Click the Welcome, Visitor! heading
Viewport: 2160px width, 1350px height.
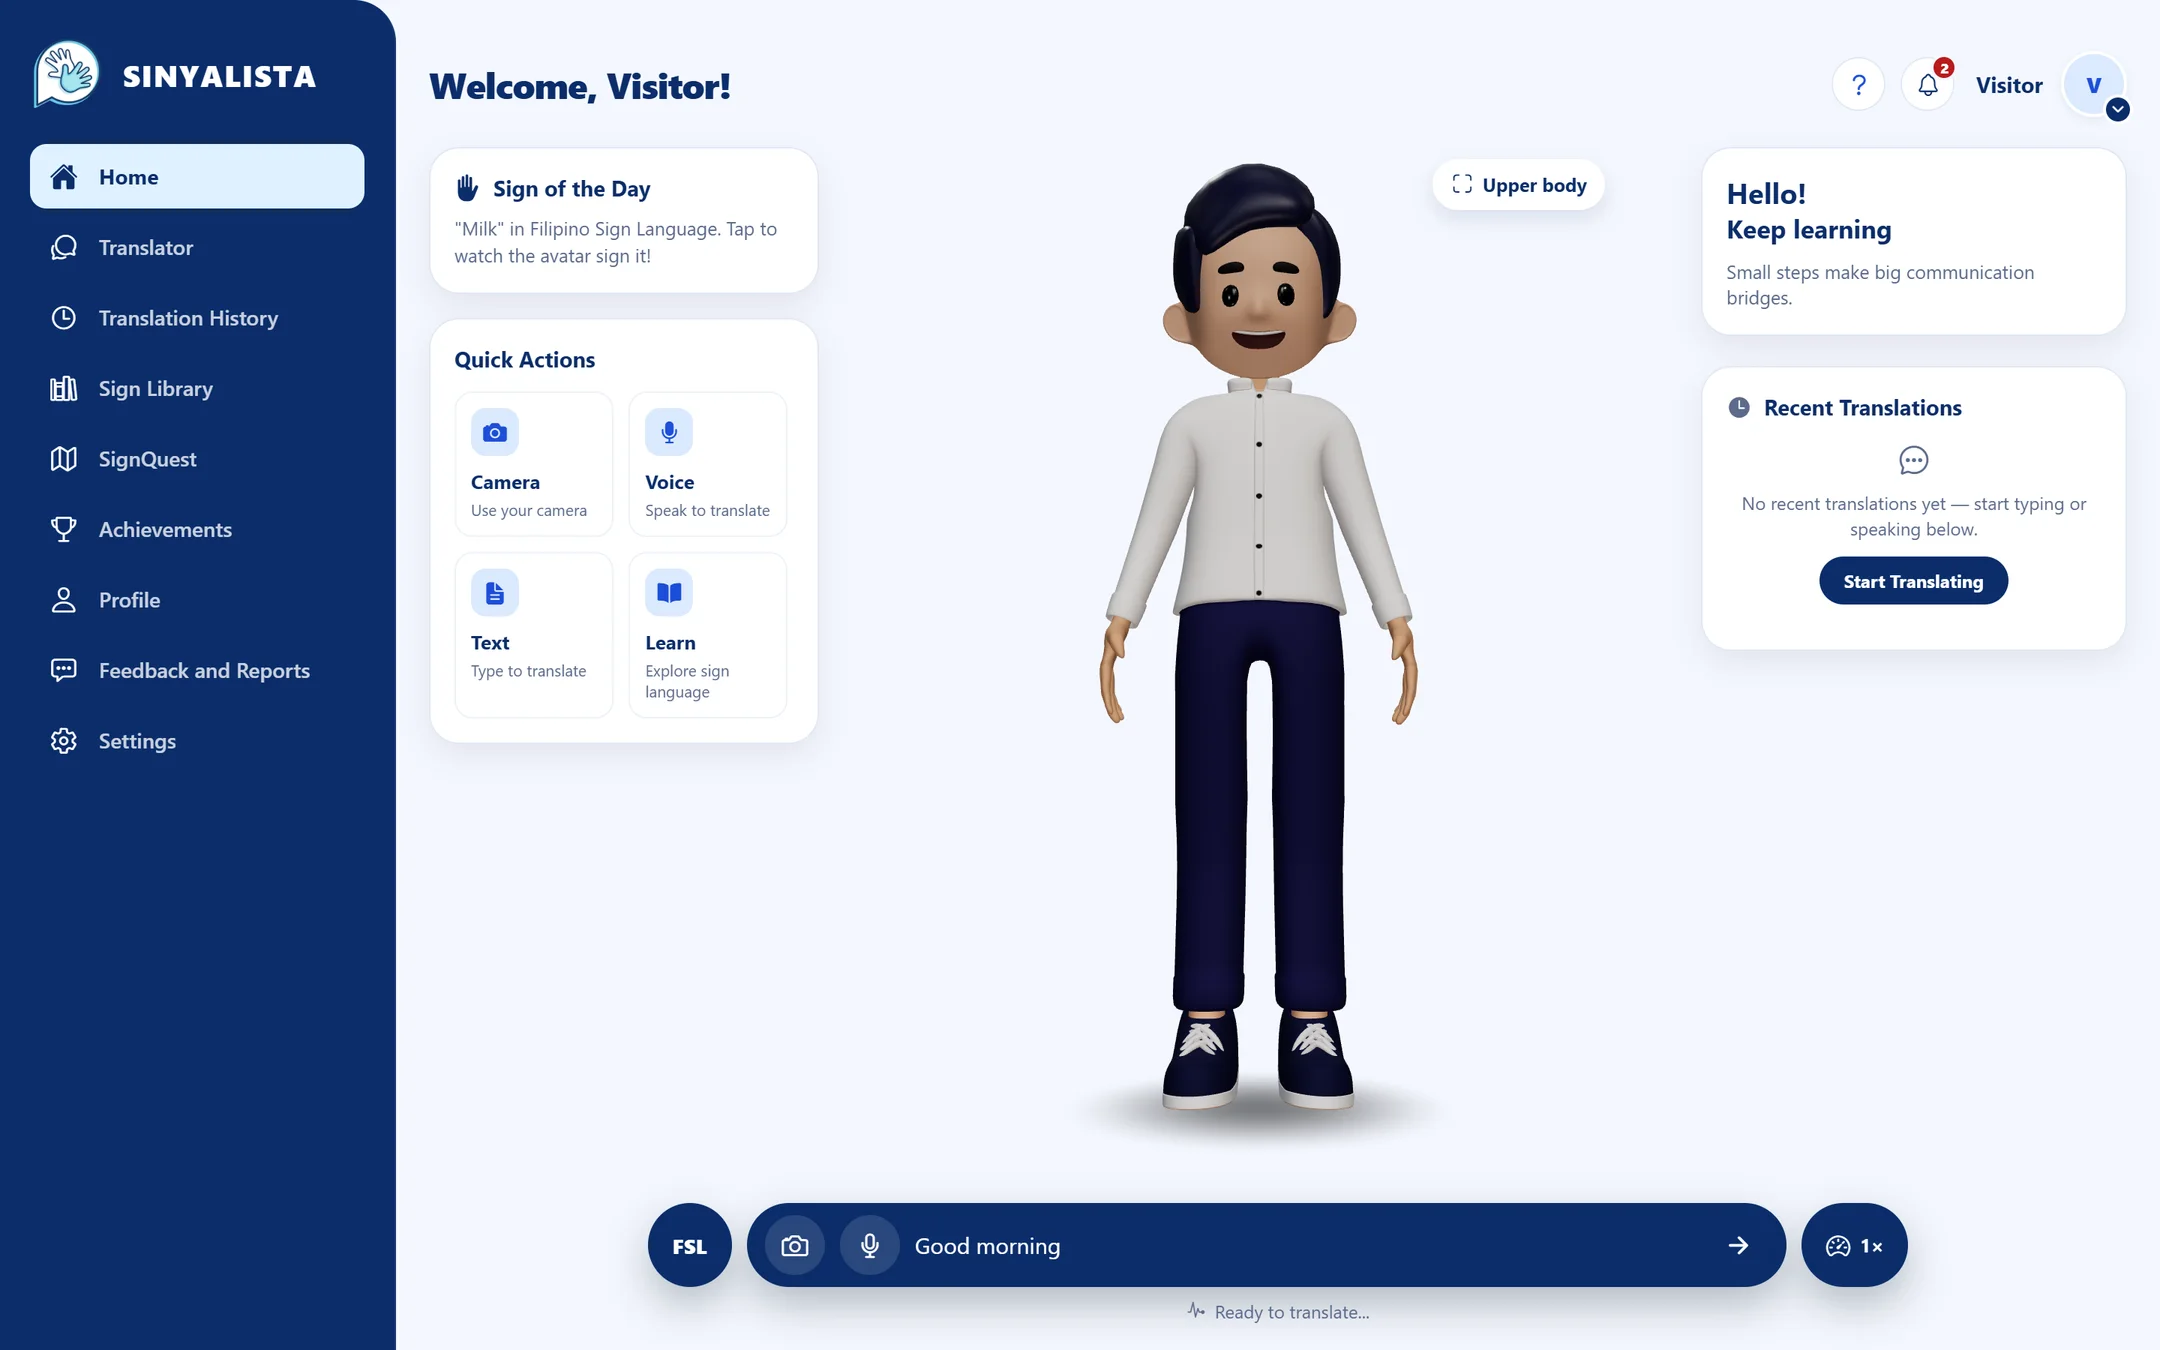coord(580,87)
